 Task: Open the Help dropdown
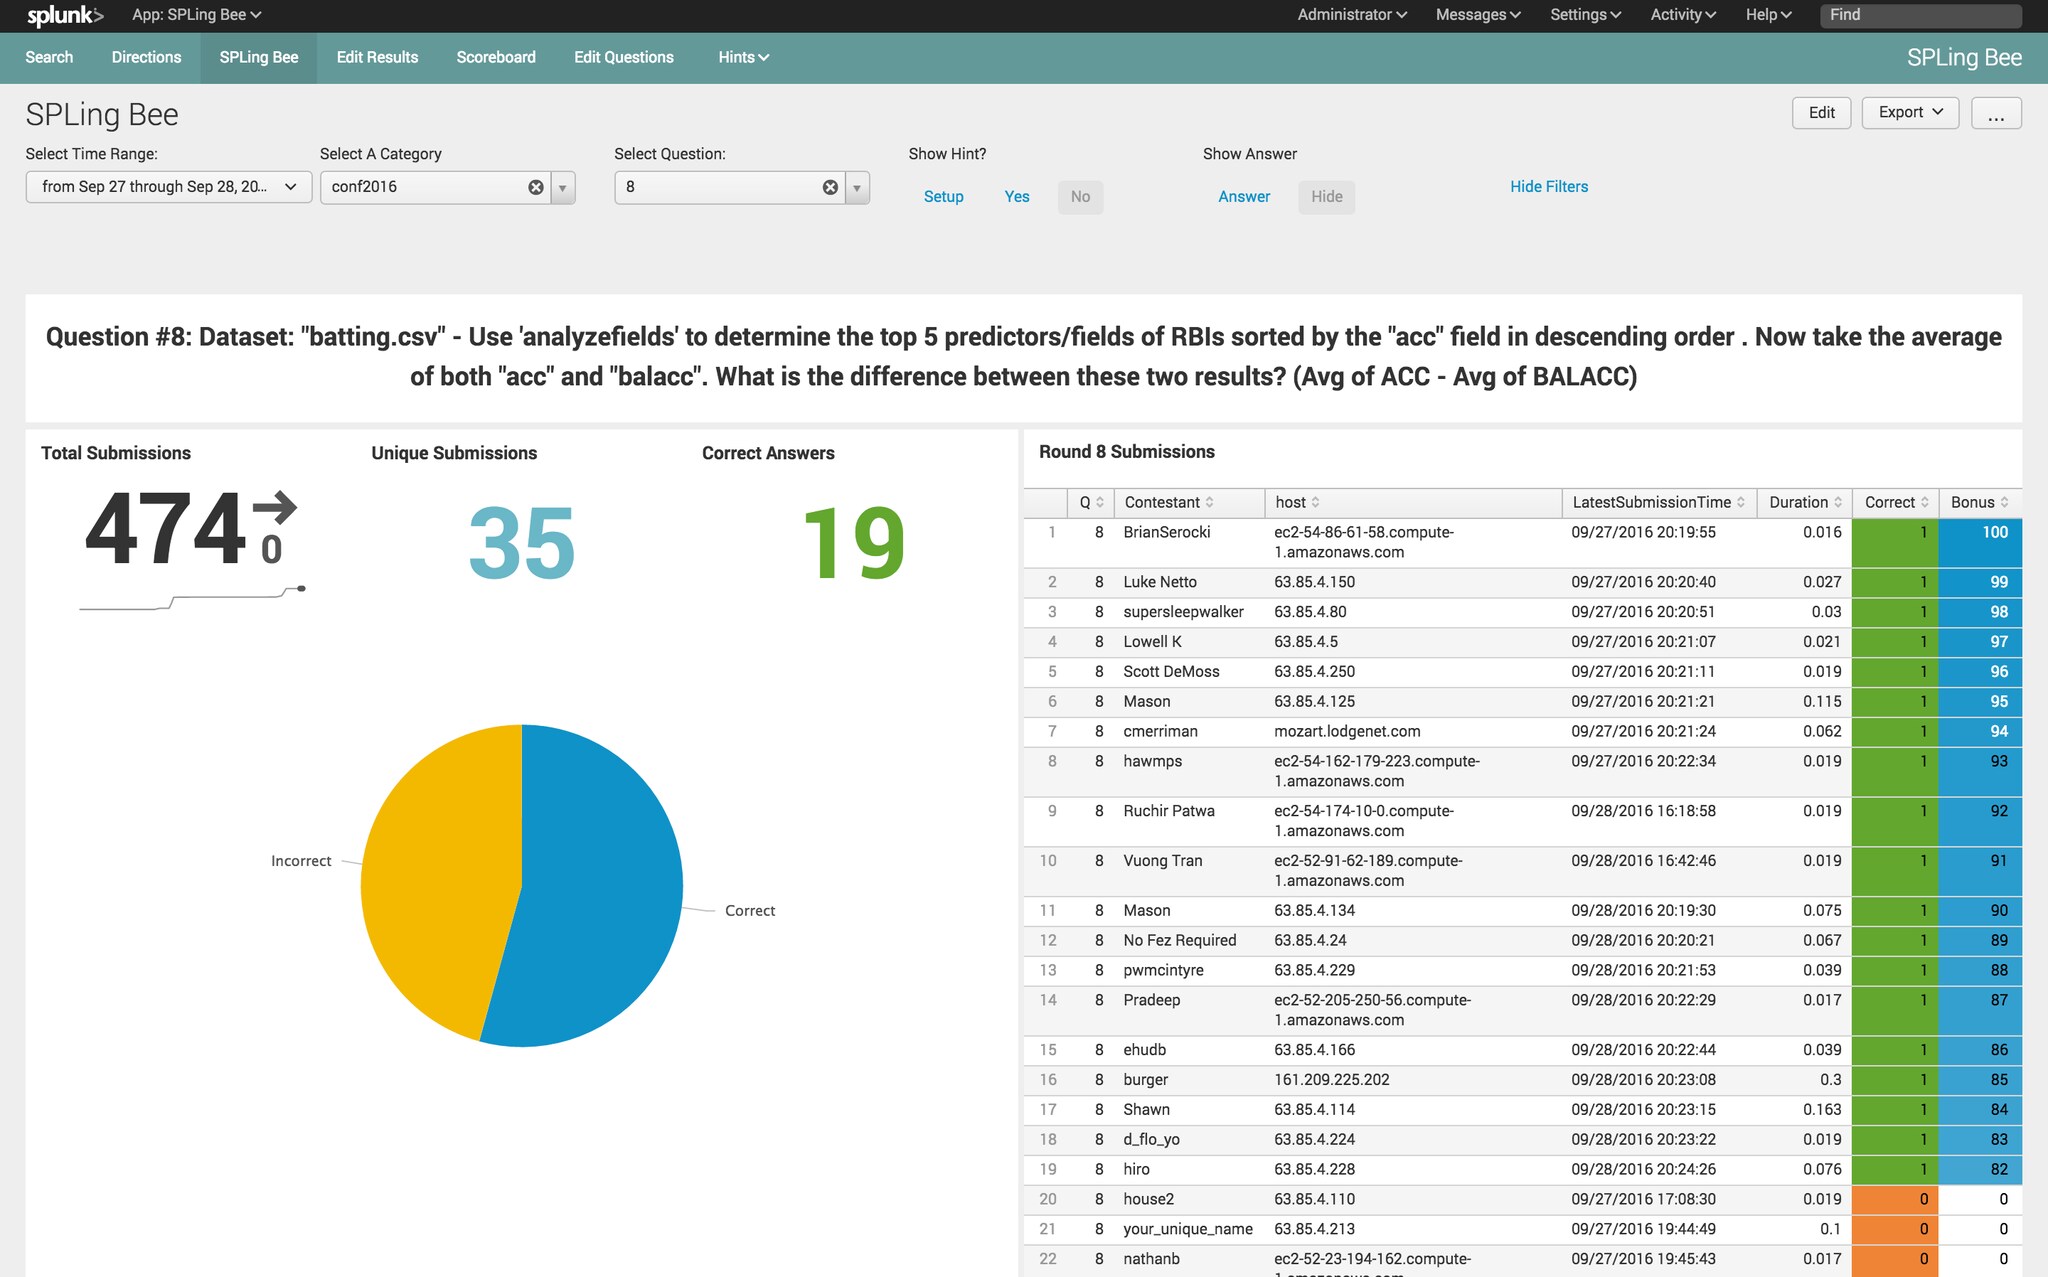(x=1768, y=15)
